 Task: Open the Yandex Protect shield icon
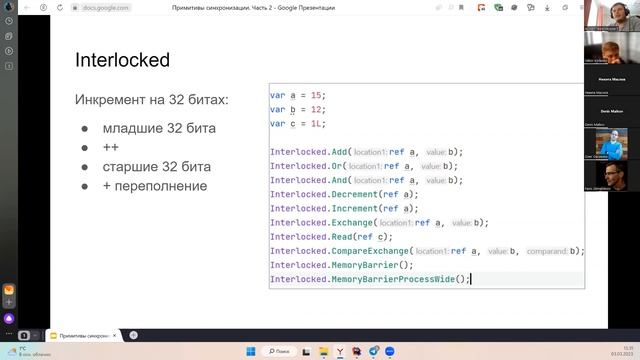click(x=43, y=7)
